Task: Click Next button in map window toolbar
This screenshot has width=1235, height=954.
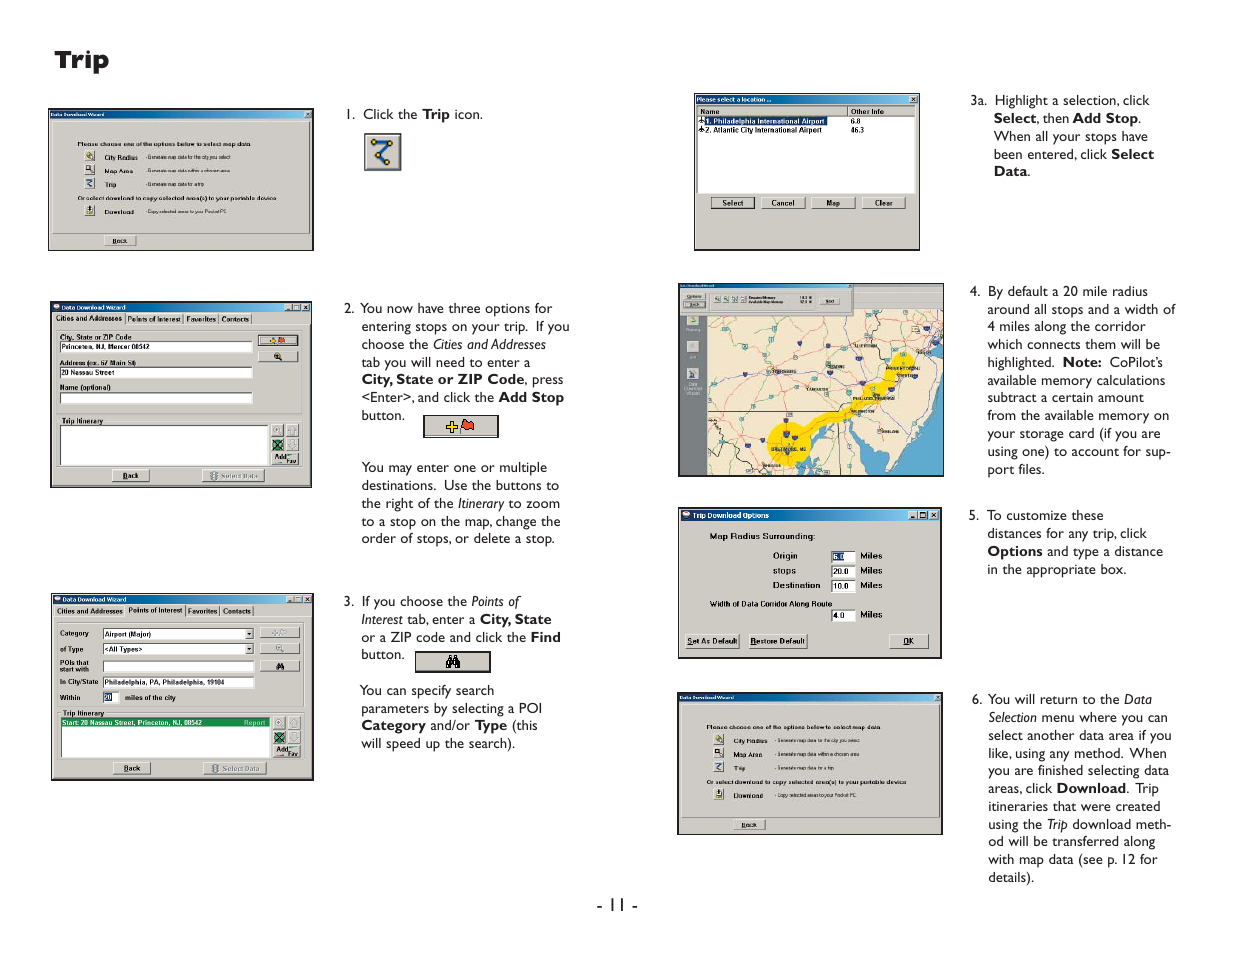Action: click(829, 300)
